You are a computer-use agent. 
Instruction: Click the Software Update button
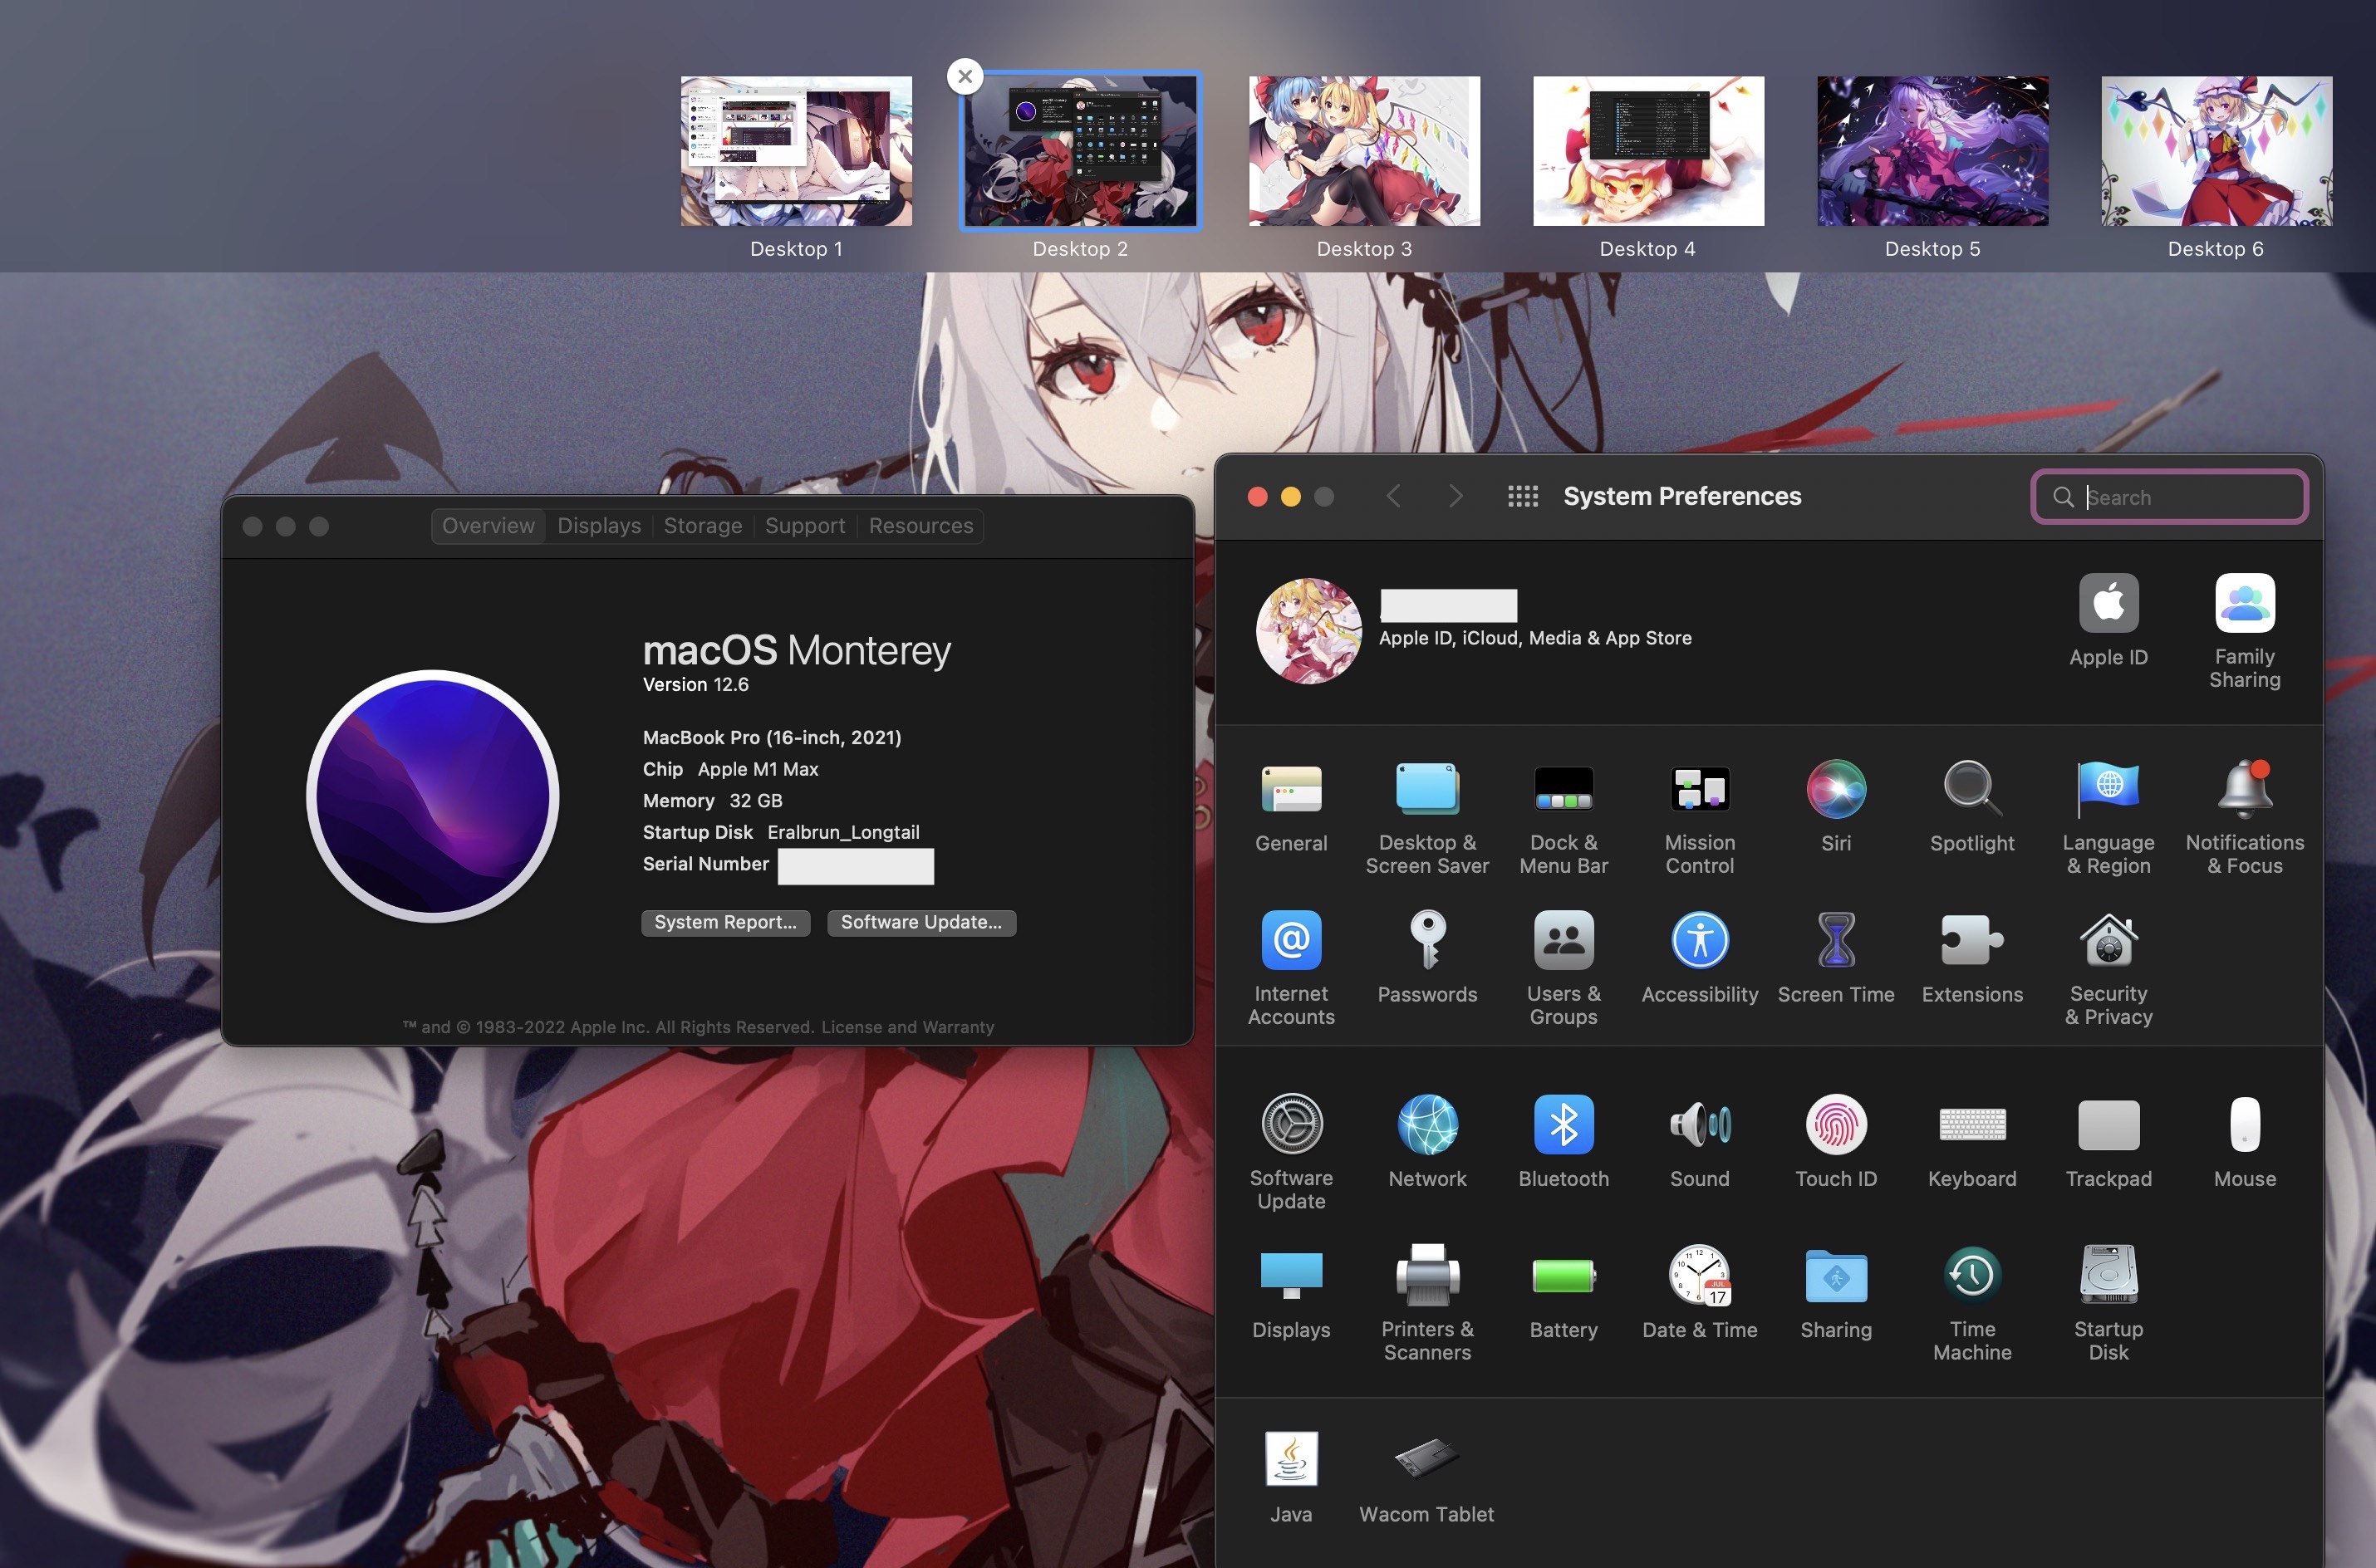(920, 922)
